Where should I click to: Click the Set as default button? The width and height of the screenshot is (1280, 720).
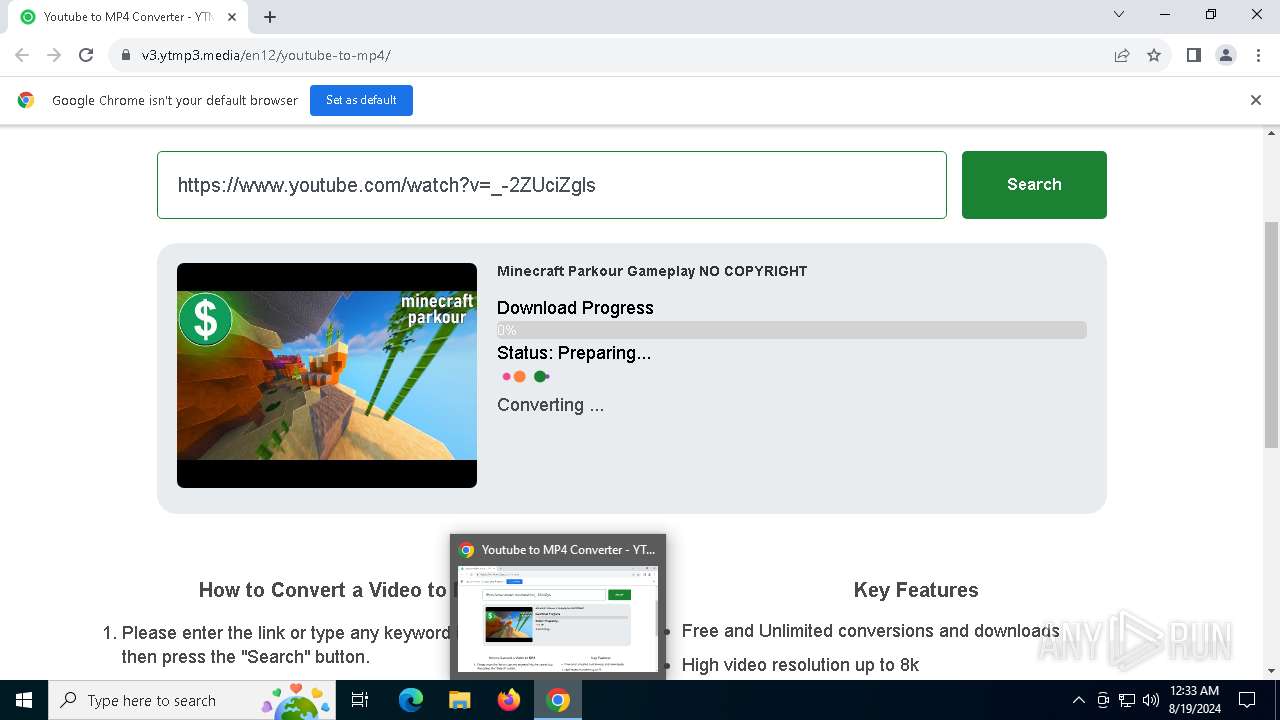click(x=361, y=100)
